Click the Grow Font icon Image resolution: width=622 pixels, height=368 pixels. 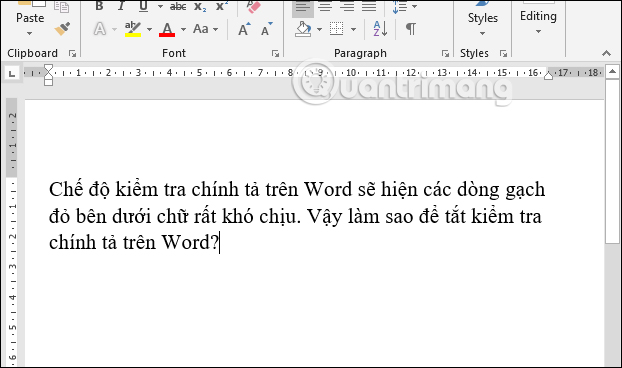(x=244, y=29)
